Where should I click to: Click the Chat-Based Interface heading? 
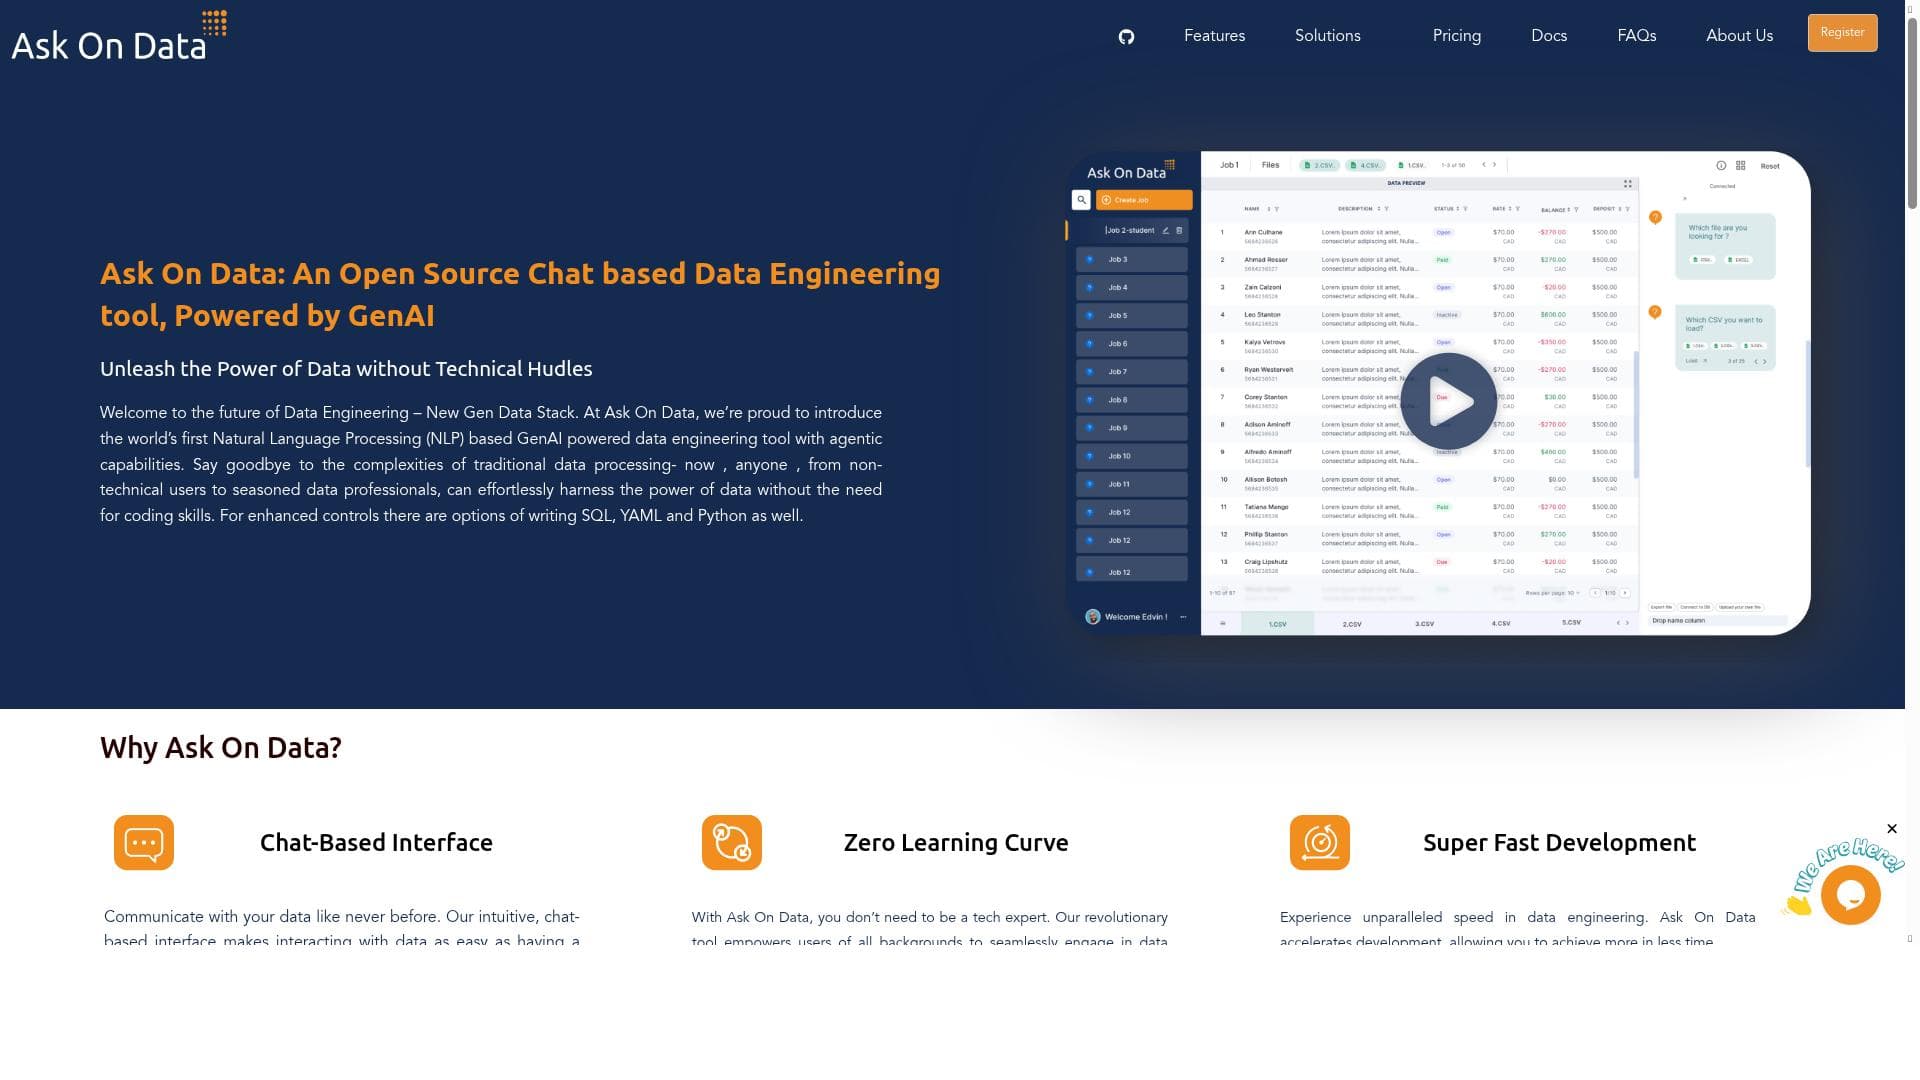coord(376,843)
